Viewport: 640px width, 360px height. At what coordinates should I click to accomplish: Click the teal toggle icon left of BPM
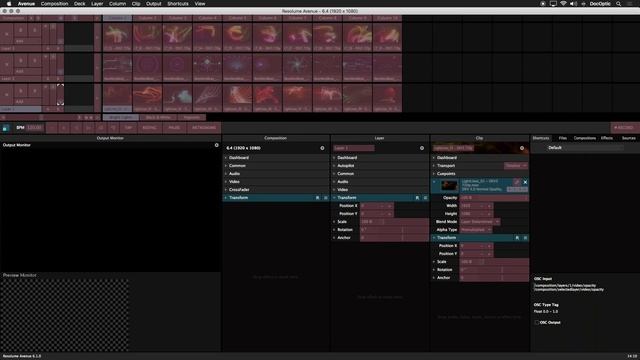tap(5, 128)
